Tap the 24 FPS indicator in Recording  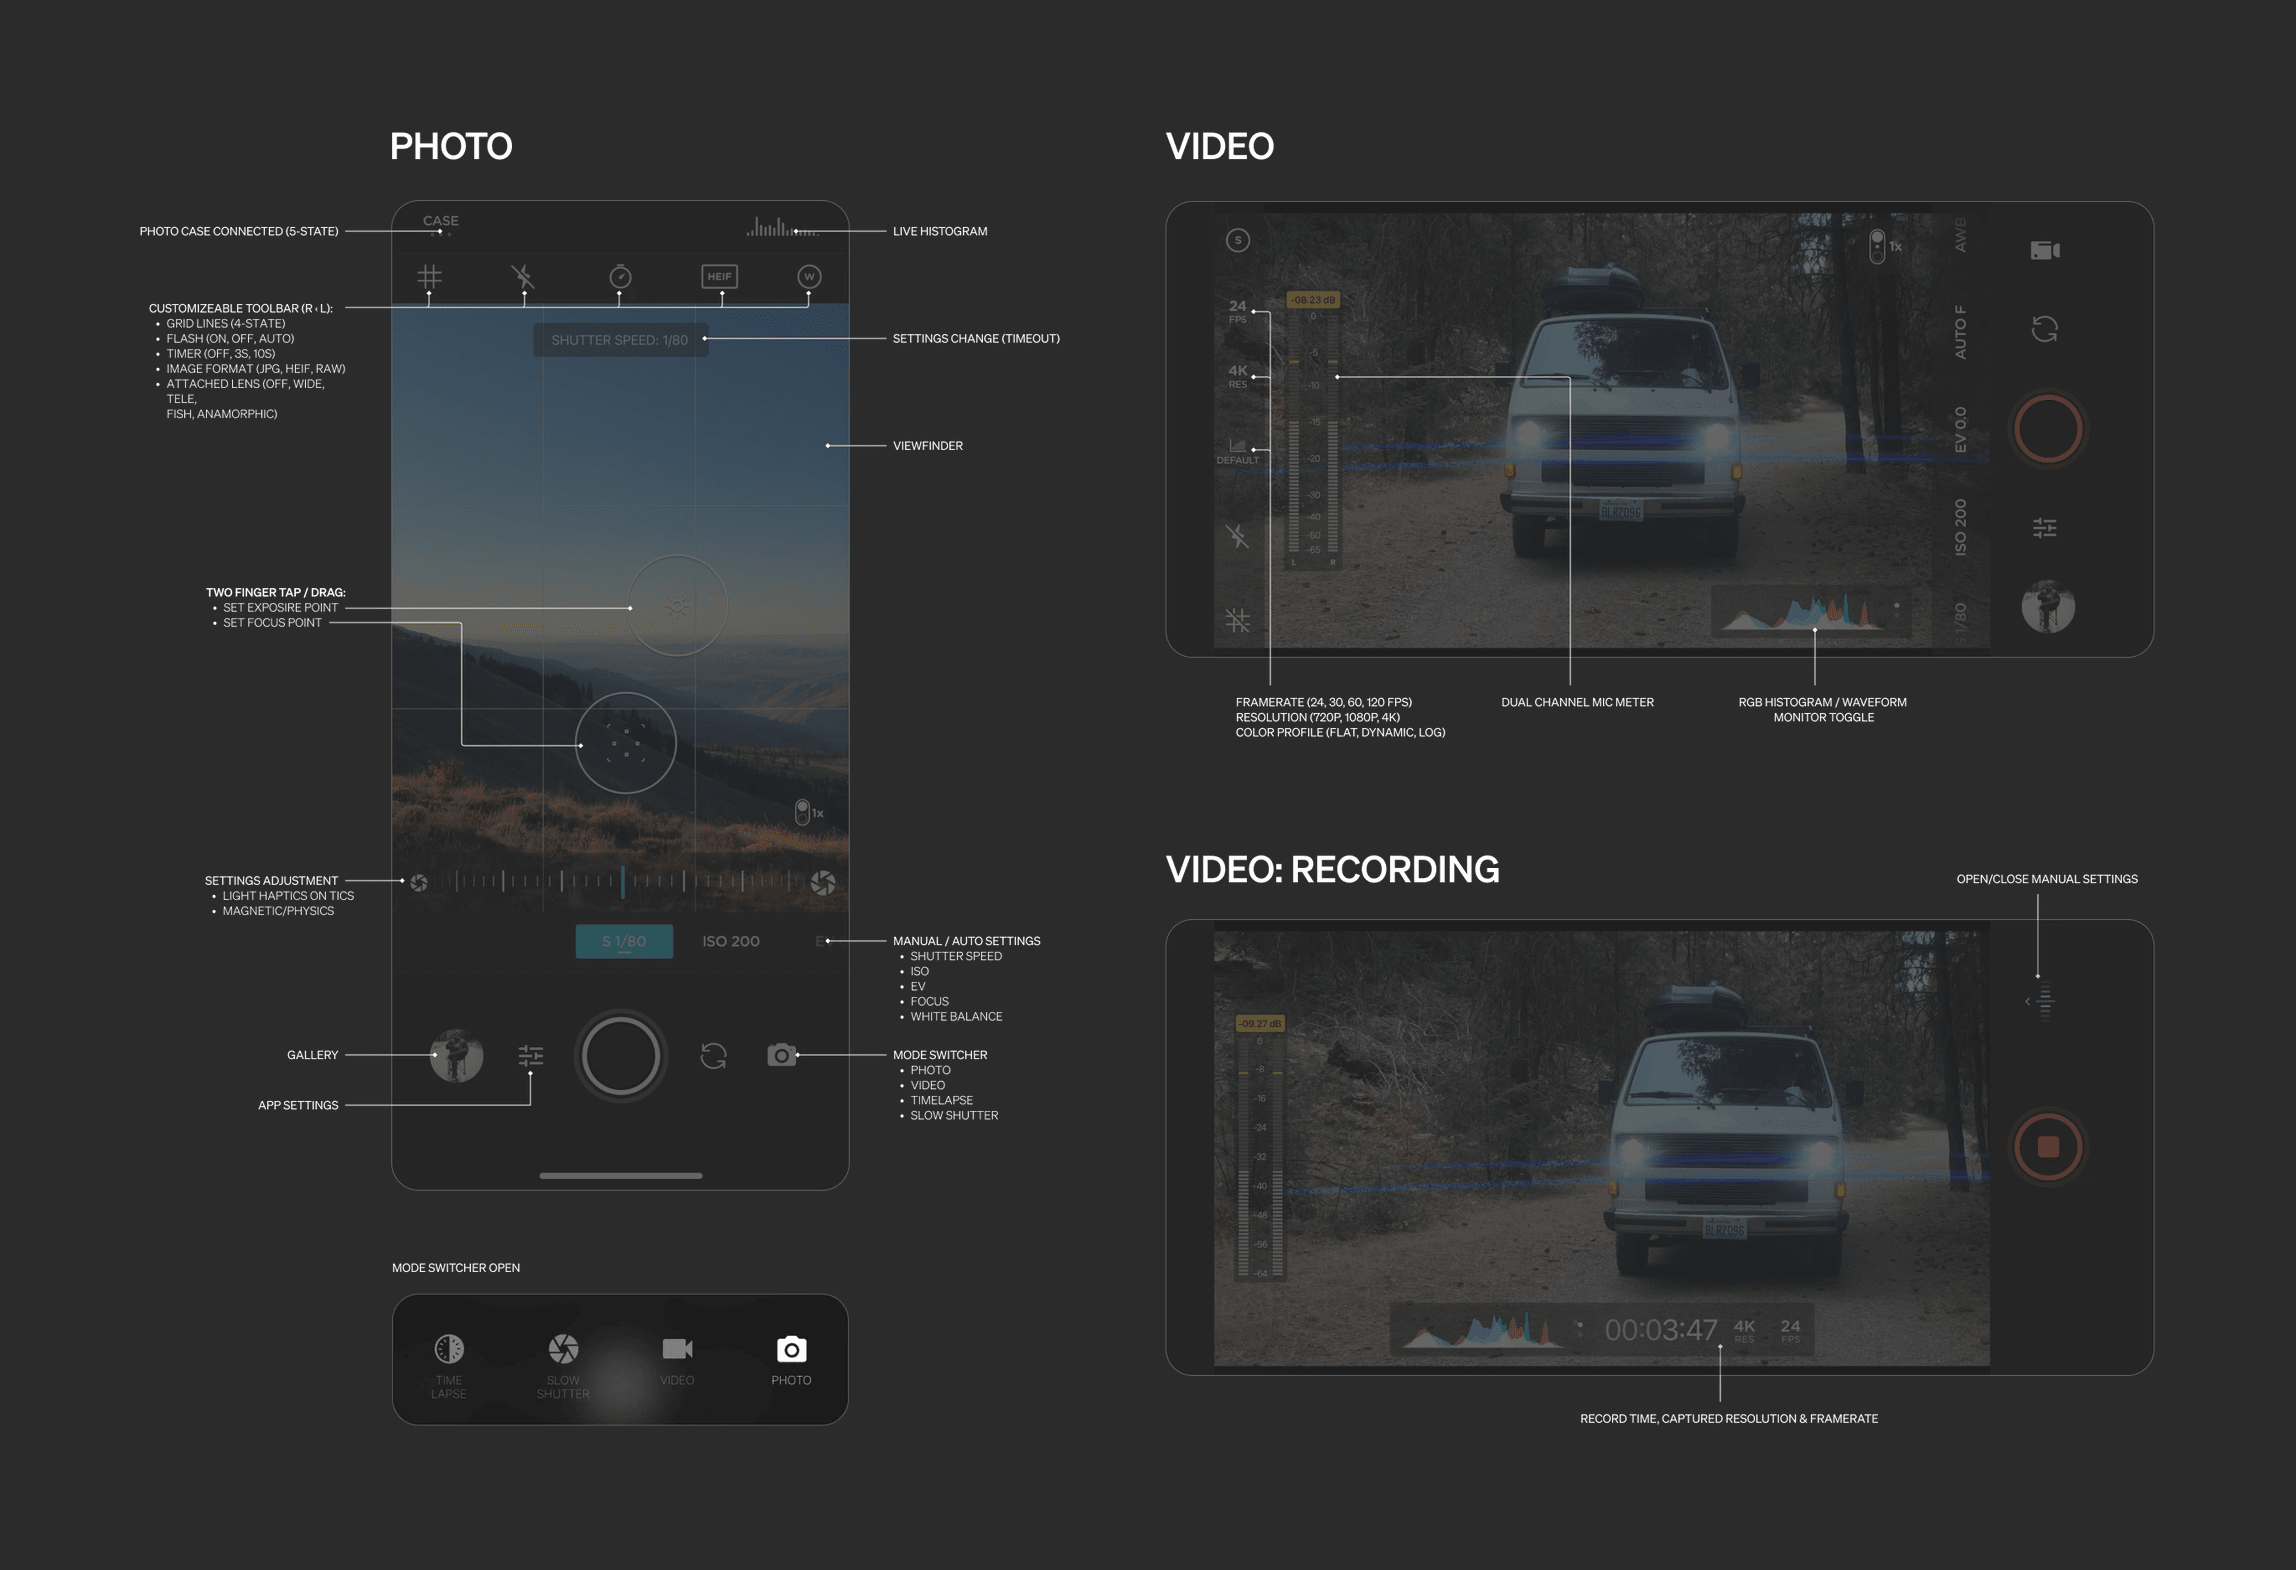point(1790,1330)
